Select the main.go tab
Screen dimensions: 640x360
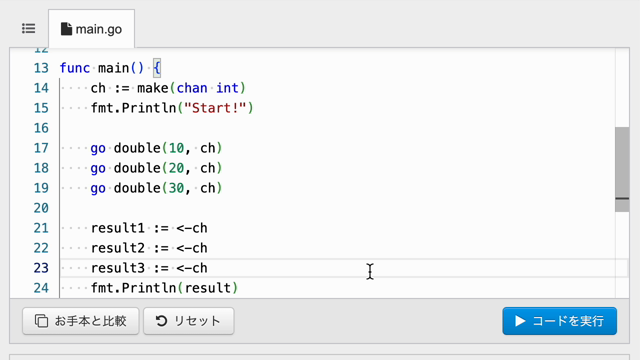[91, 29]
